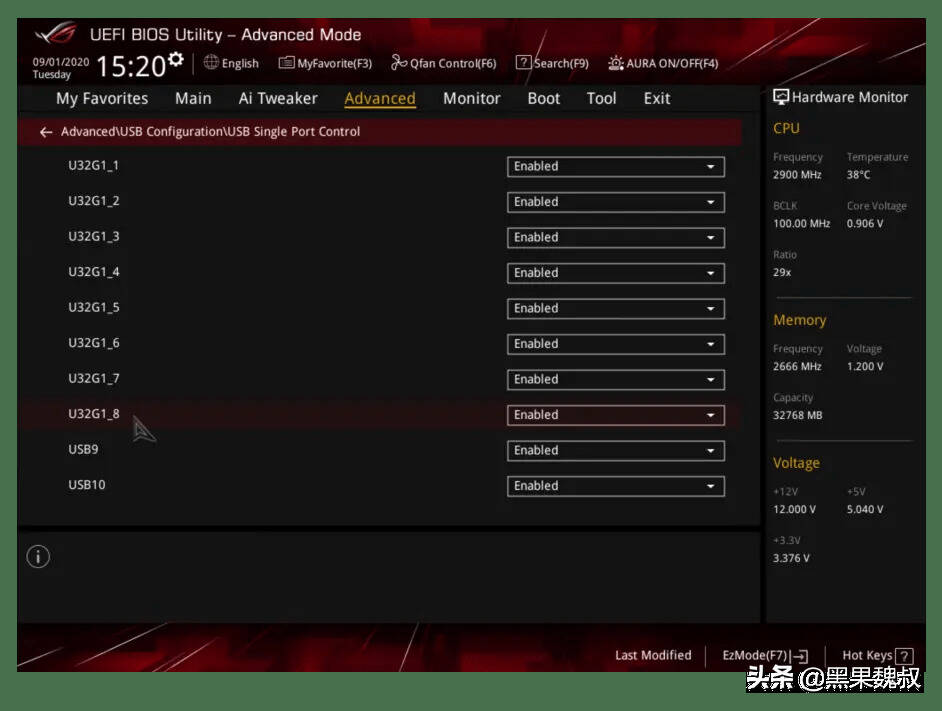The image size is (942, 711).
Task: Click the English language button
Action: click(231, 63)
